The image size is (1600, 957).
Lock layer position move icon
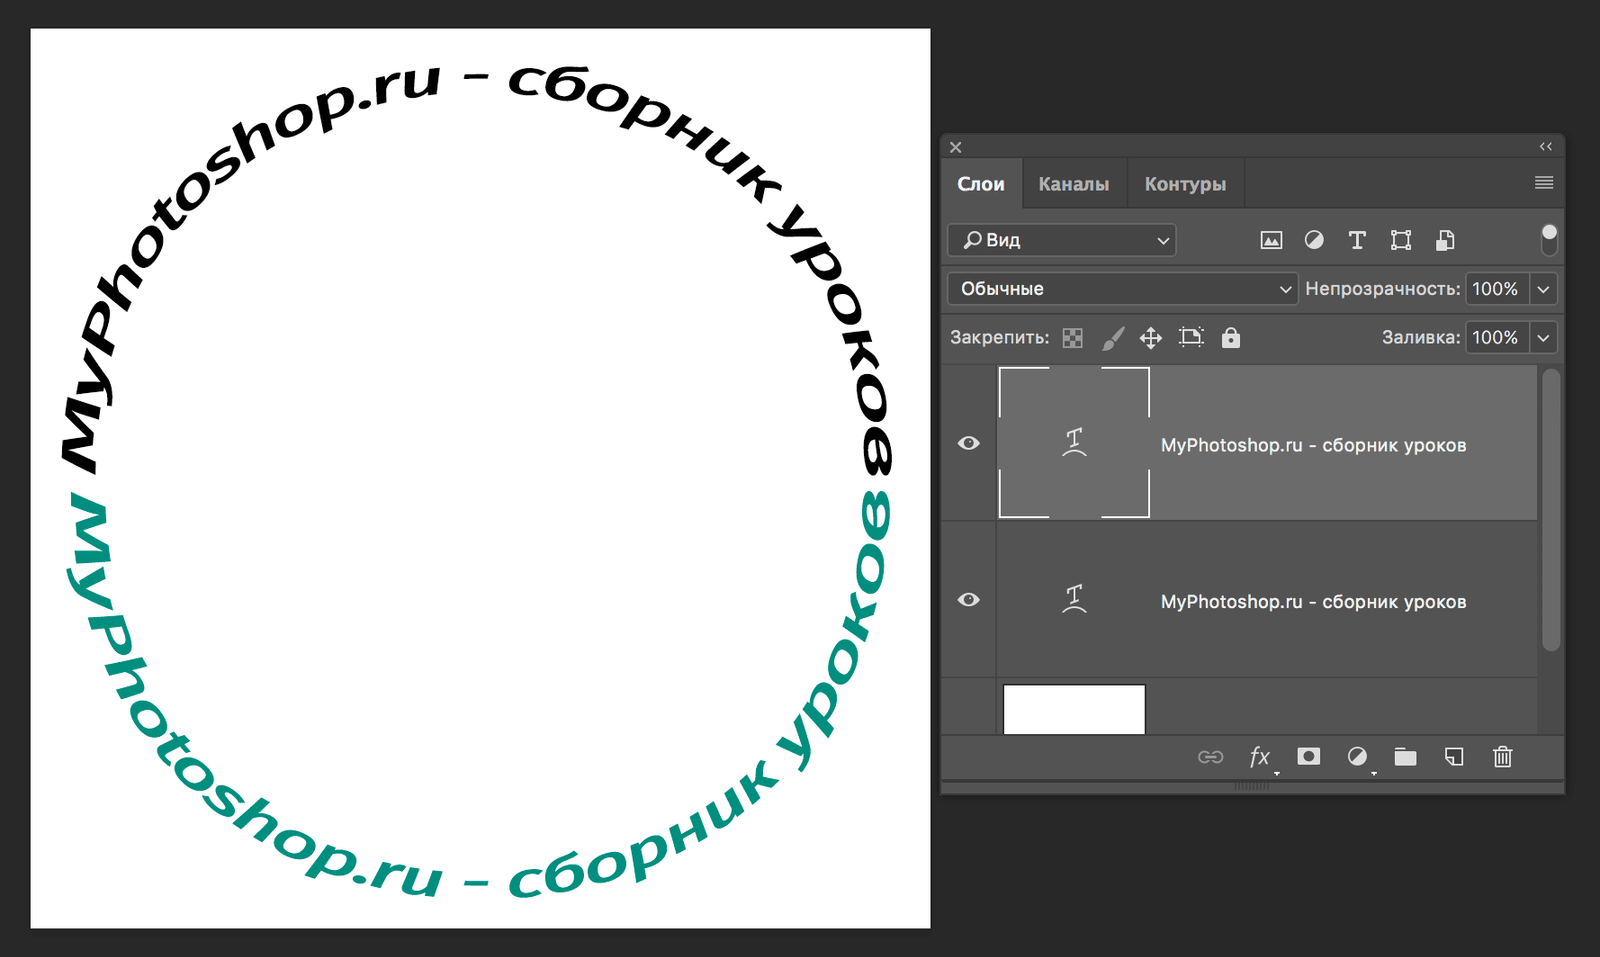1151,338
